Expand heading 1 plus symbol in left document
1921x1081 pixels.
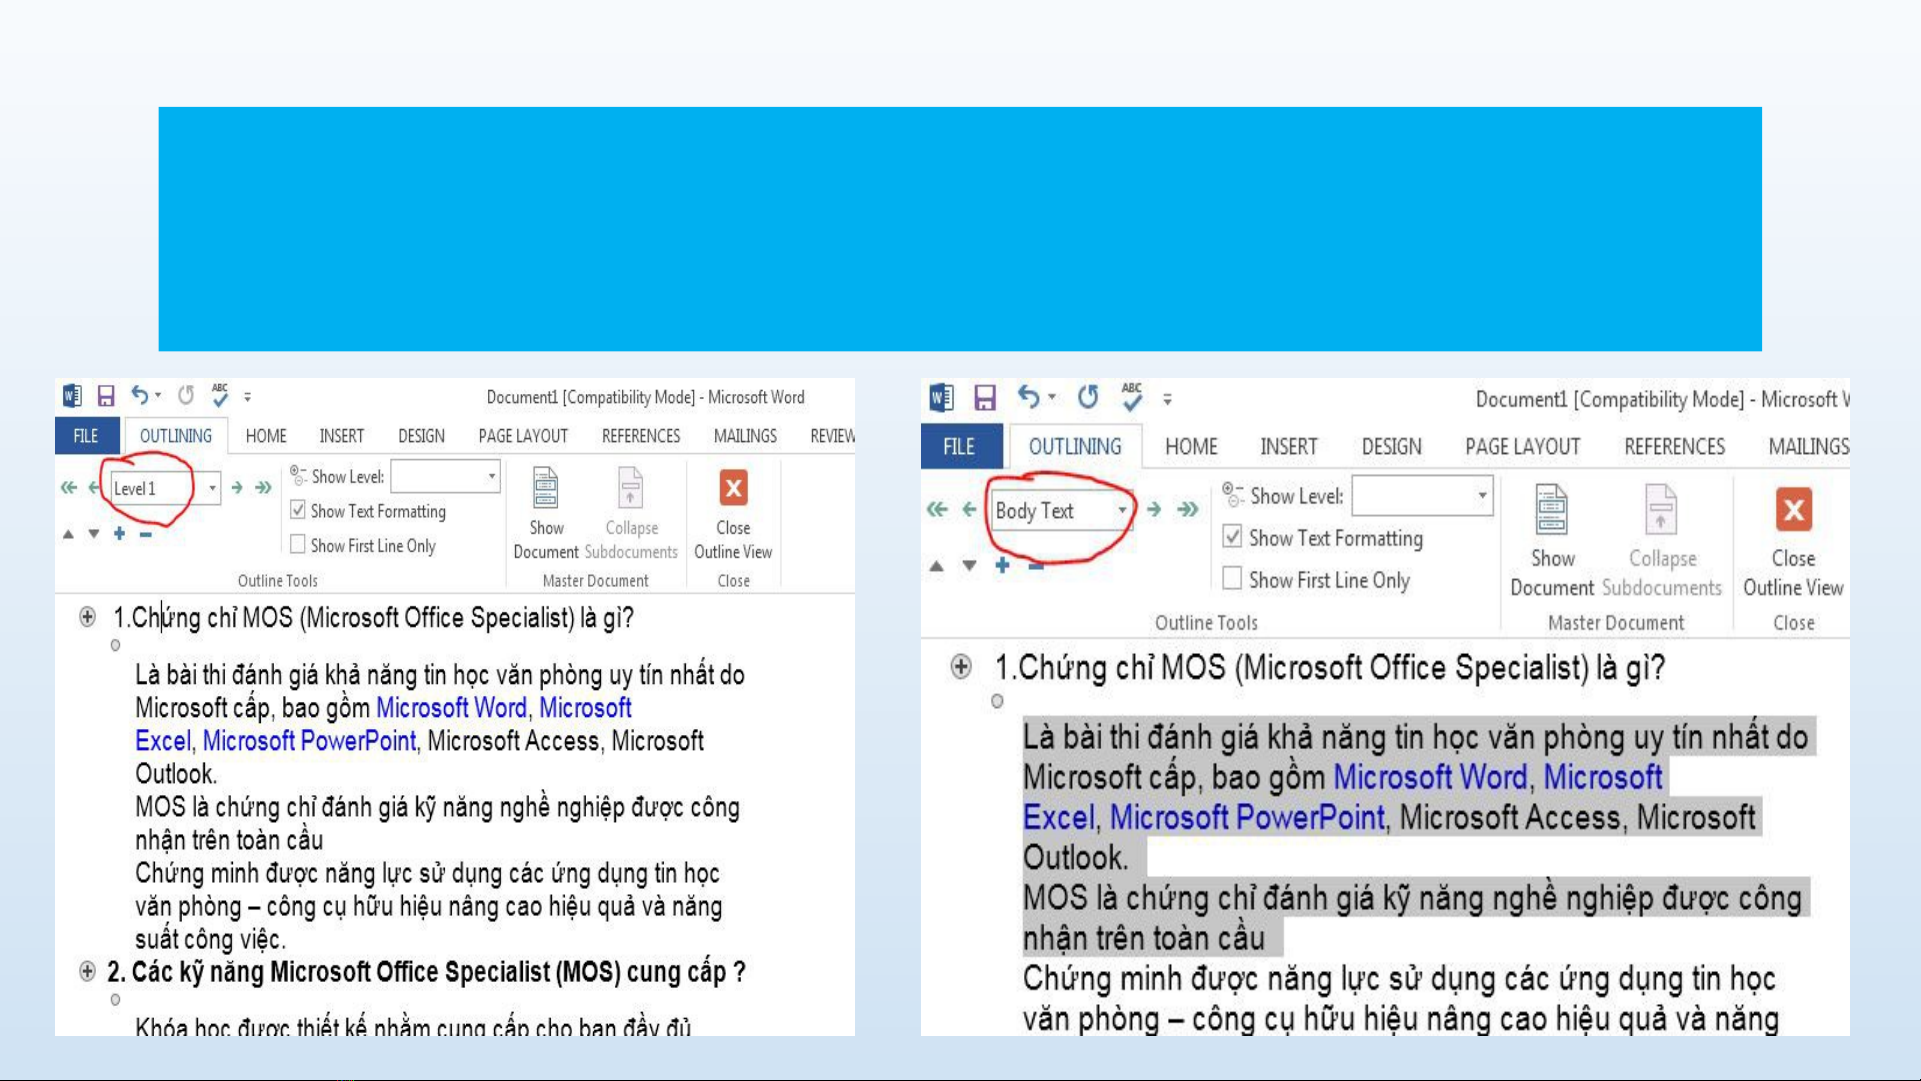(x=88, y=617)
